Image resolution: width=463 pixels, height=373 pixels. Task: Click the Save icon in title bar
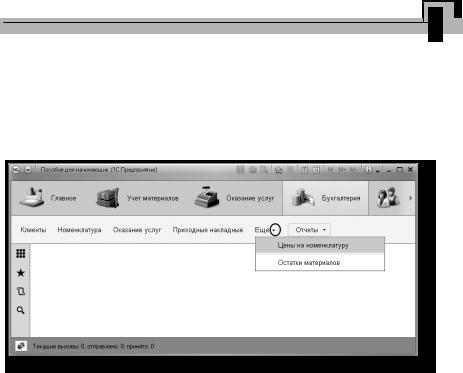coord(240,170)
